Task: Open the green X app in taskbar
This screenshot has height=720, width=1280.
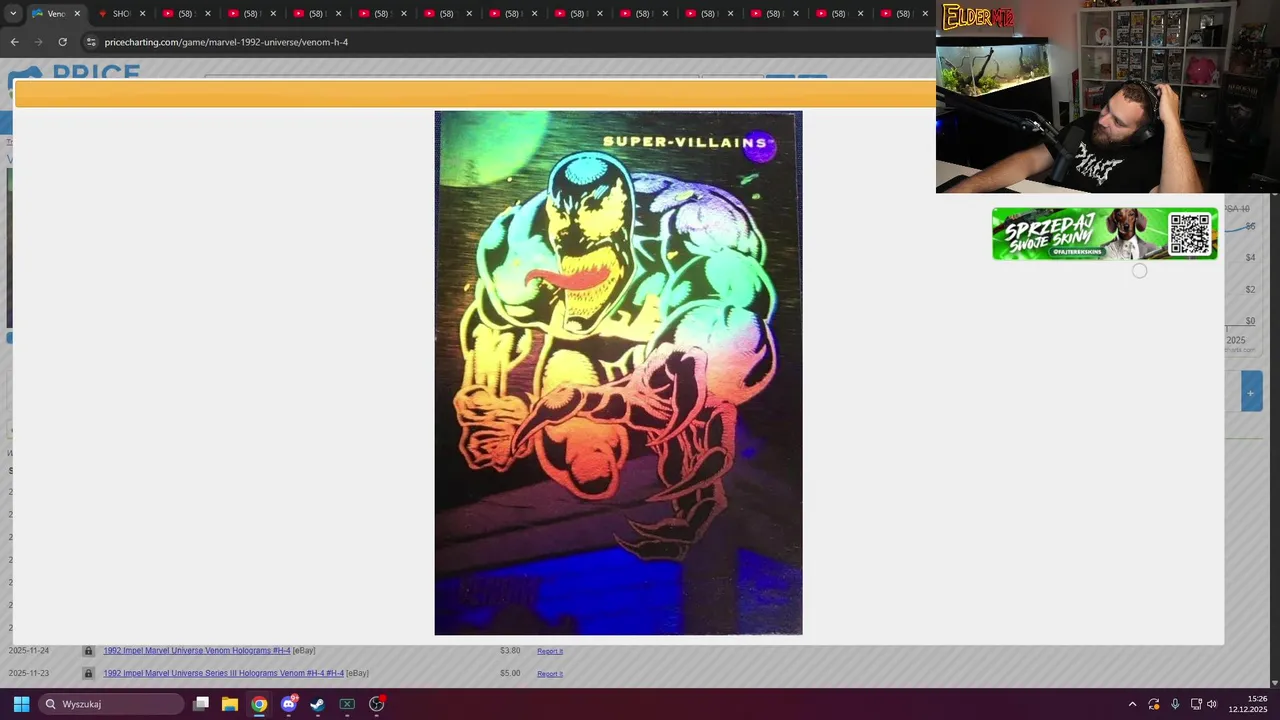Action: [347, 704]
